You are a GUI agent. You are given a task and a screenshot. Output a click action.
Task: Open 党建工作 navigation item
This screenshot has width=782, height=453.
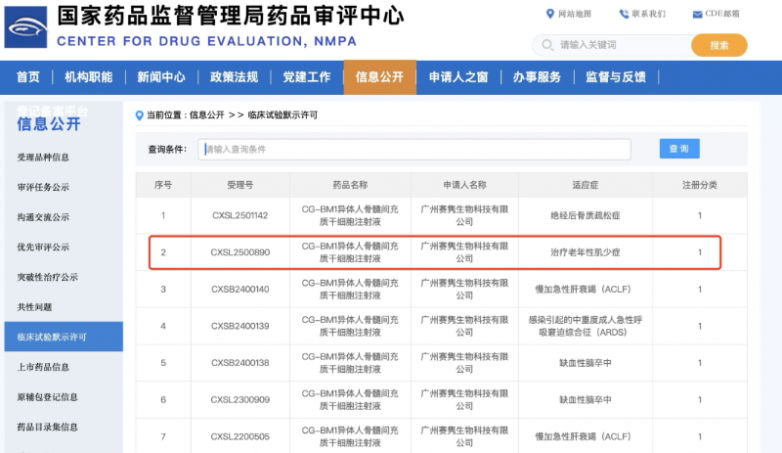click(x=307, y=77)
